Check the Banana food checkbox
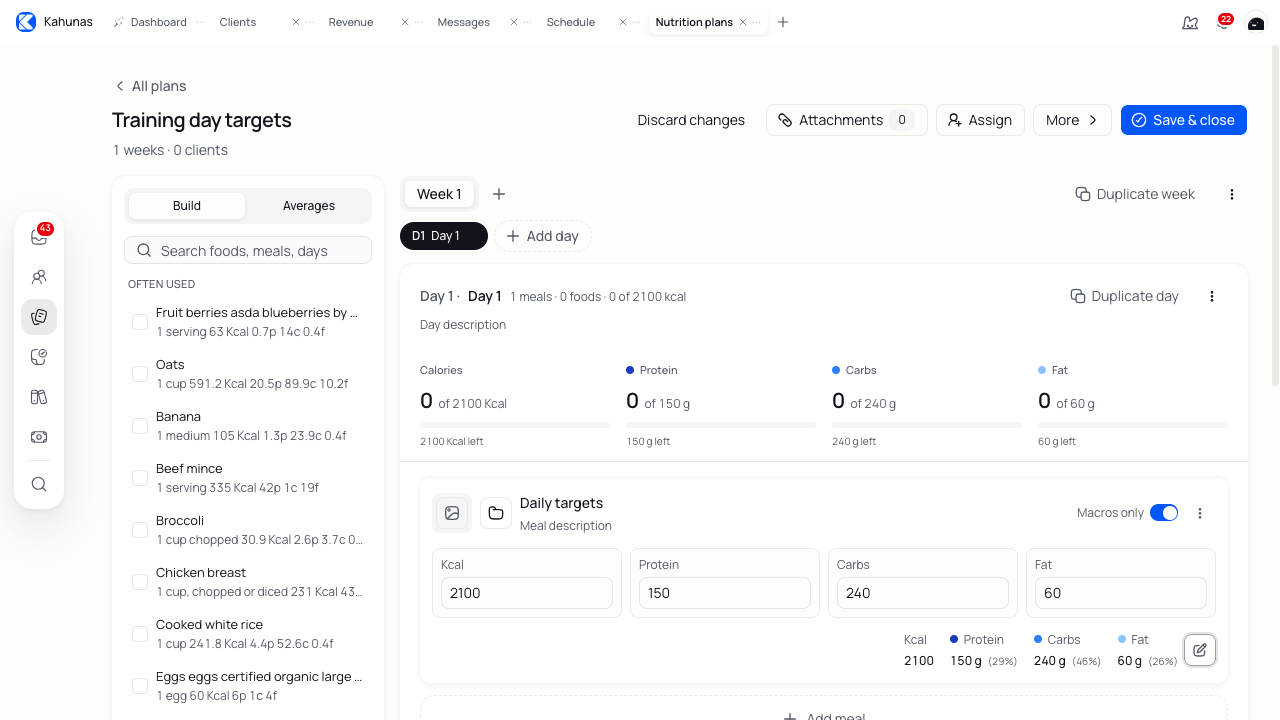 (140, 426)
